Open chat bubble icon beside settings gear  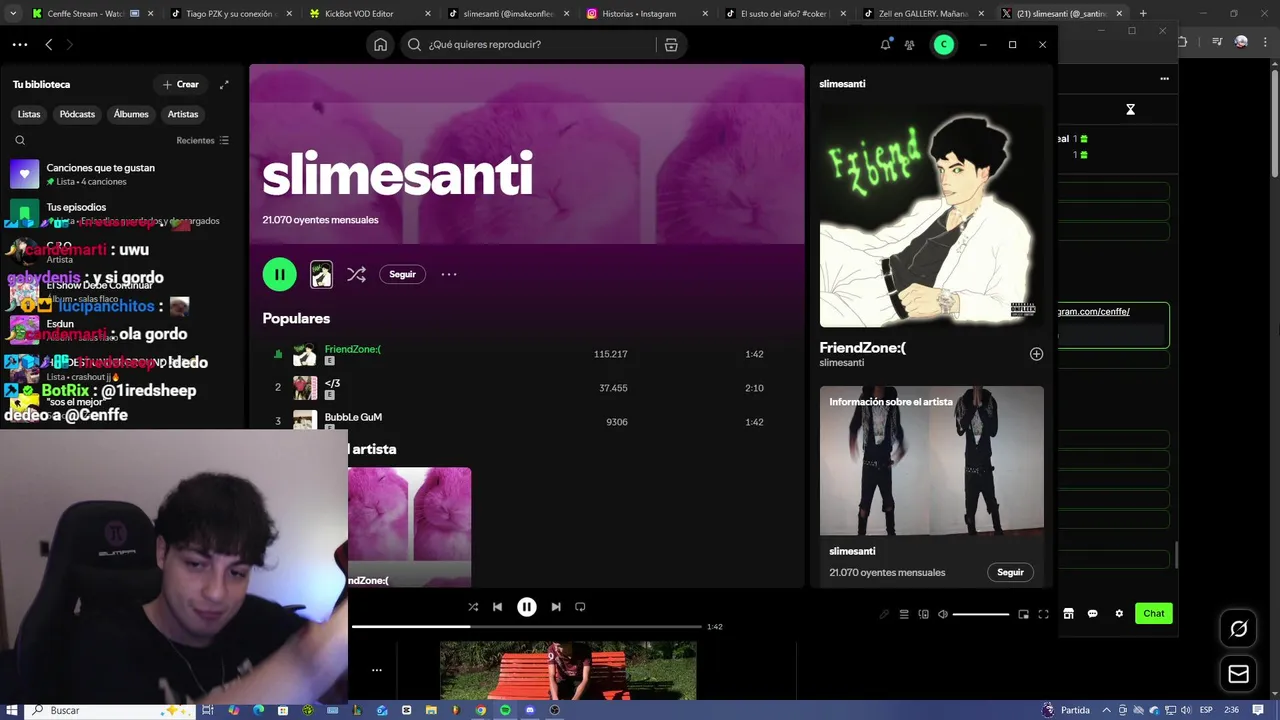1092,613
